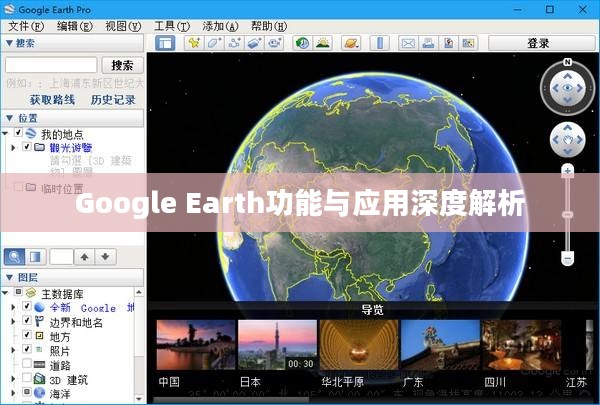600x405 pixels.
Task: Click the look-up arrow on look joystick
Action: tap(567, 77)
